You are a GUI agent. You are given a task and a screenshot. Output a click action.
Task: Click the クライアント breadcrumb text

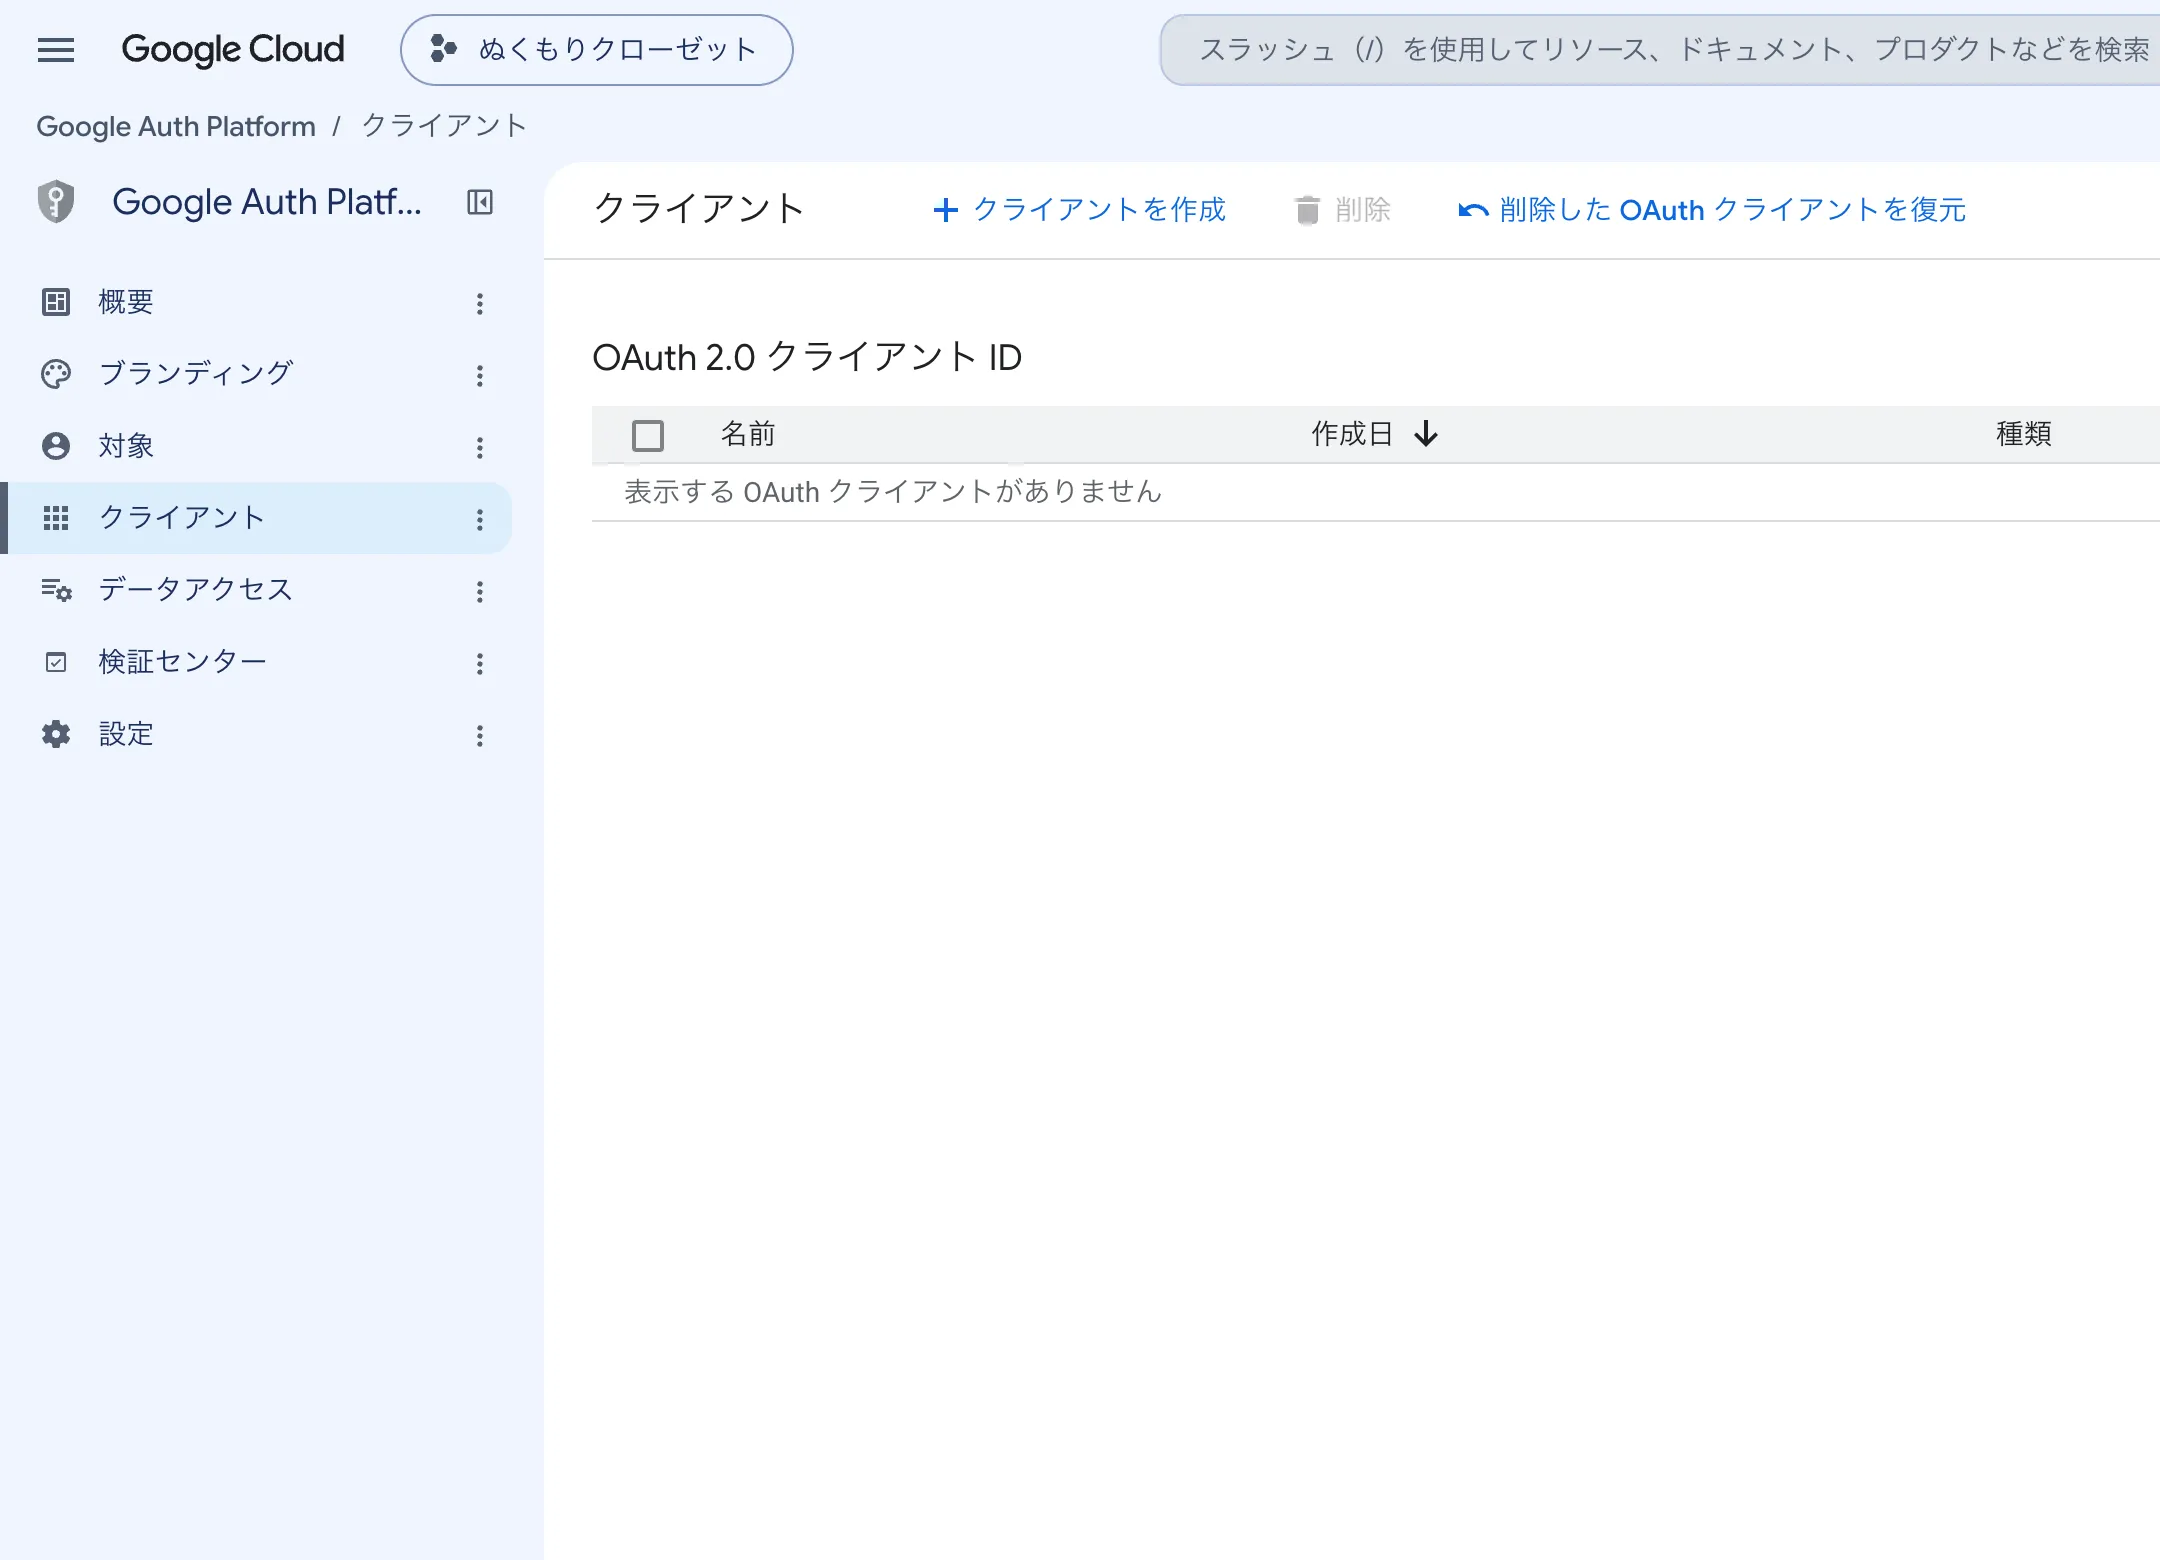pos(444,126)
